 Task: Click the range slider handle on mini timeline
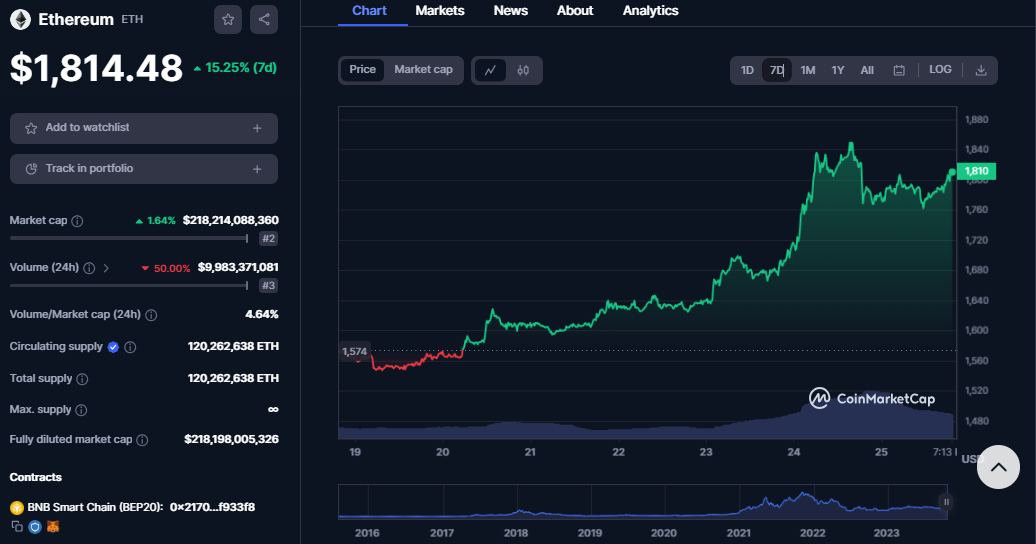click(x=945, y=502)
